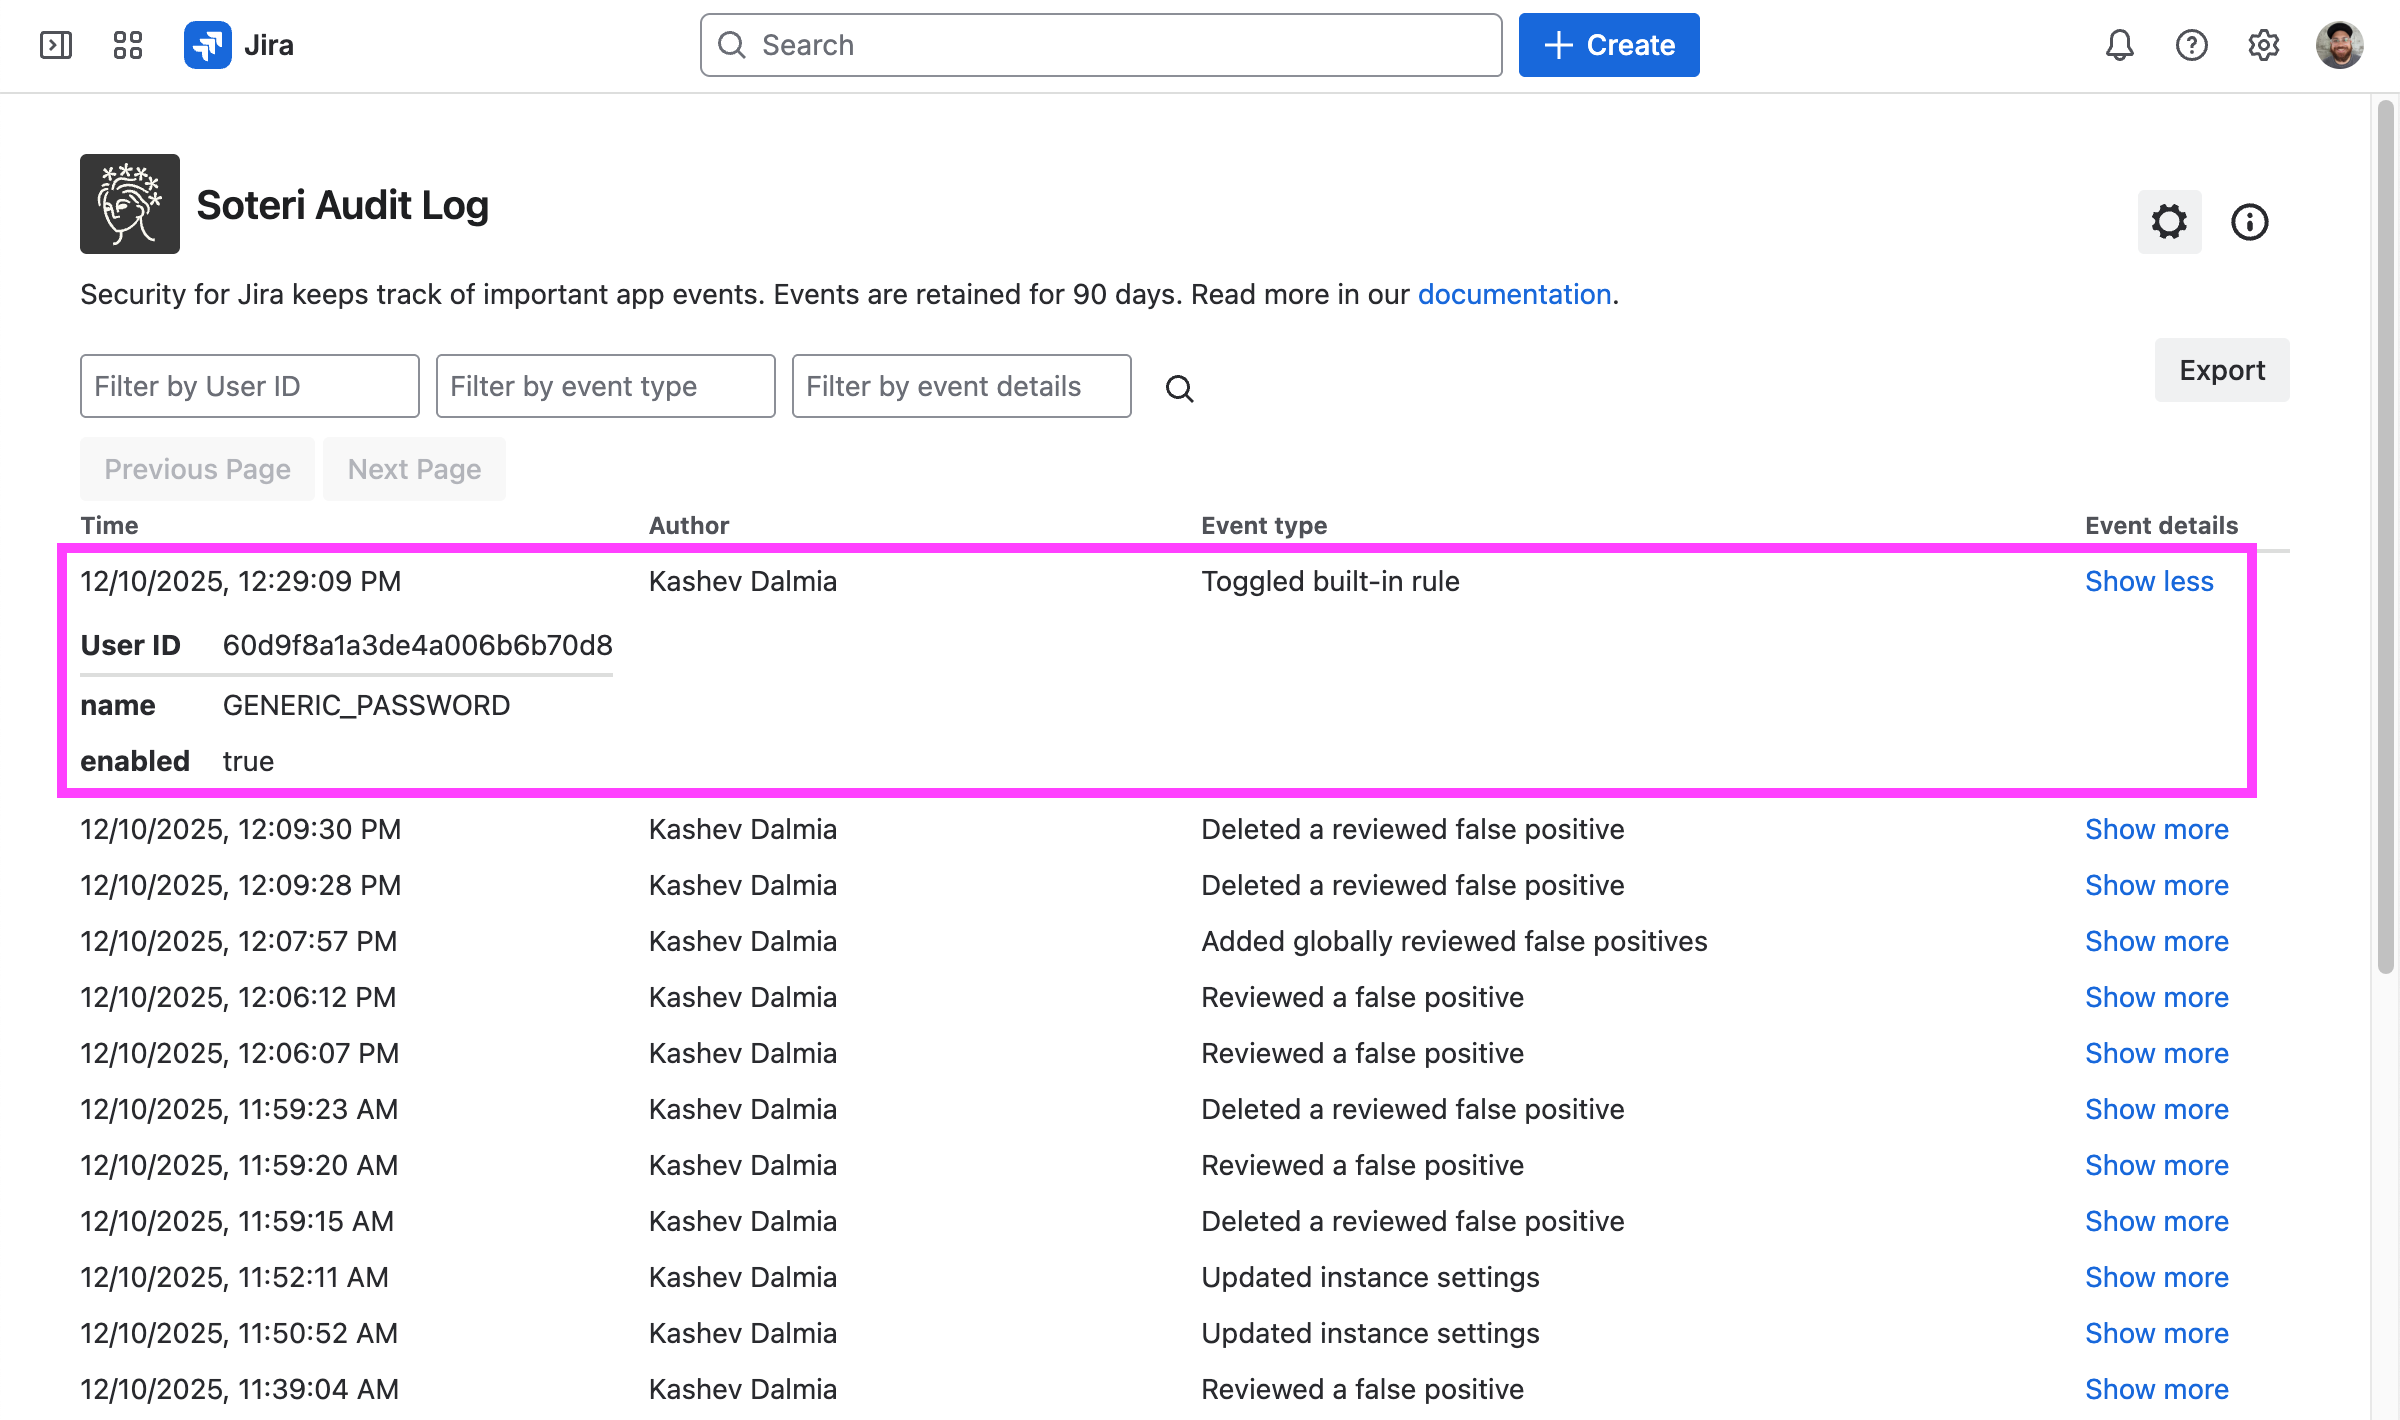Open the documentation link
Image resolution: width=2400 pixels, height=1420 pixels.
tap(1514, 294)
